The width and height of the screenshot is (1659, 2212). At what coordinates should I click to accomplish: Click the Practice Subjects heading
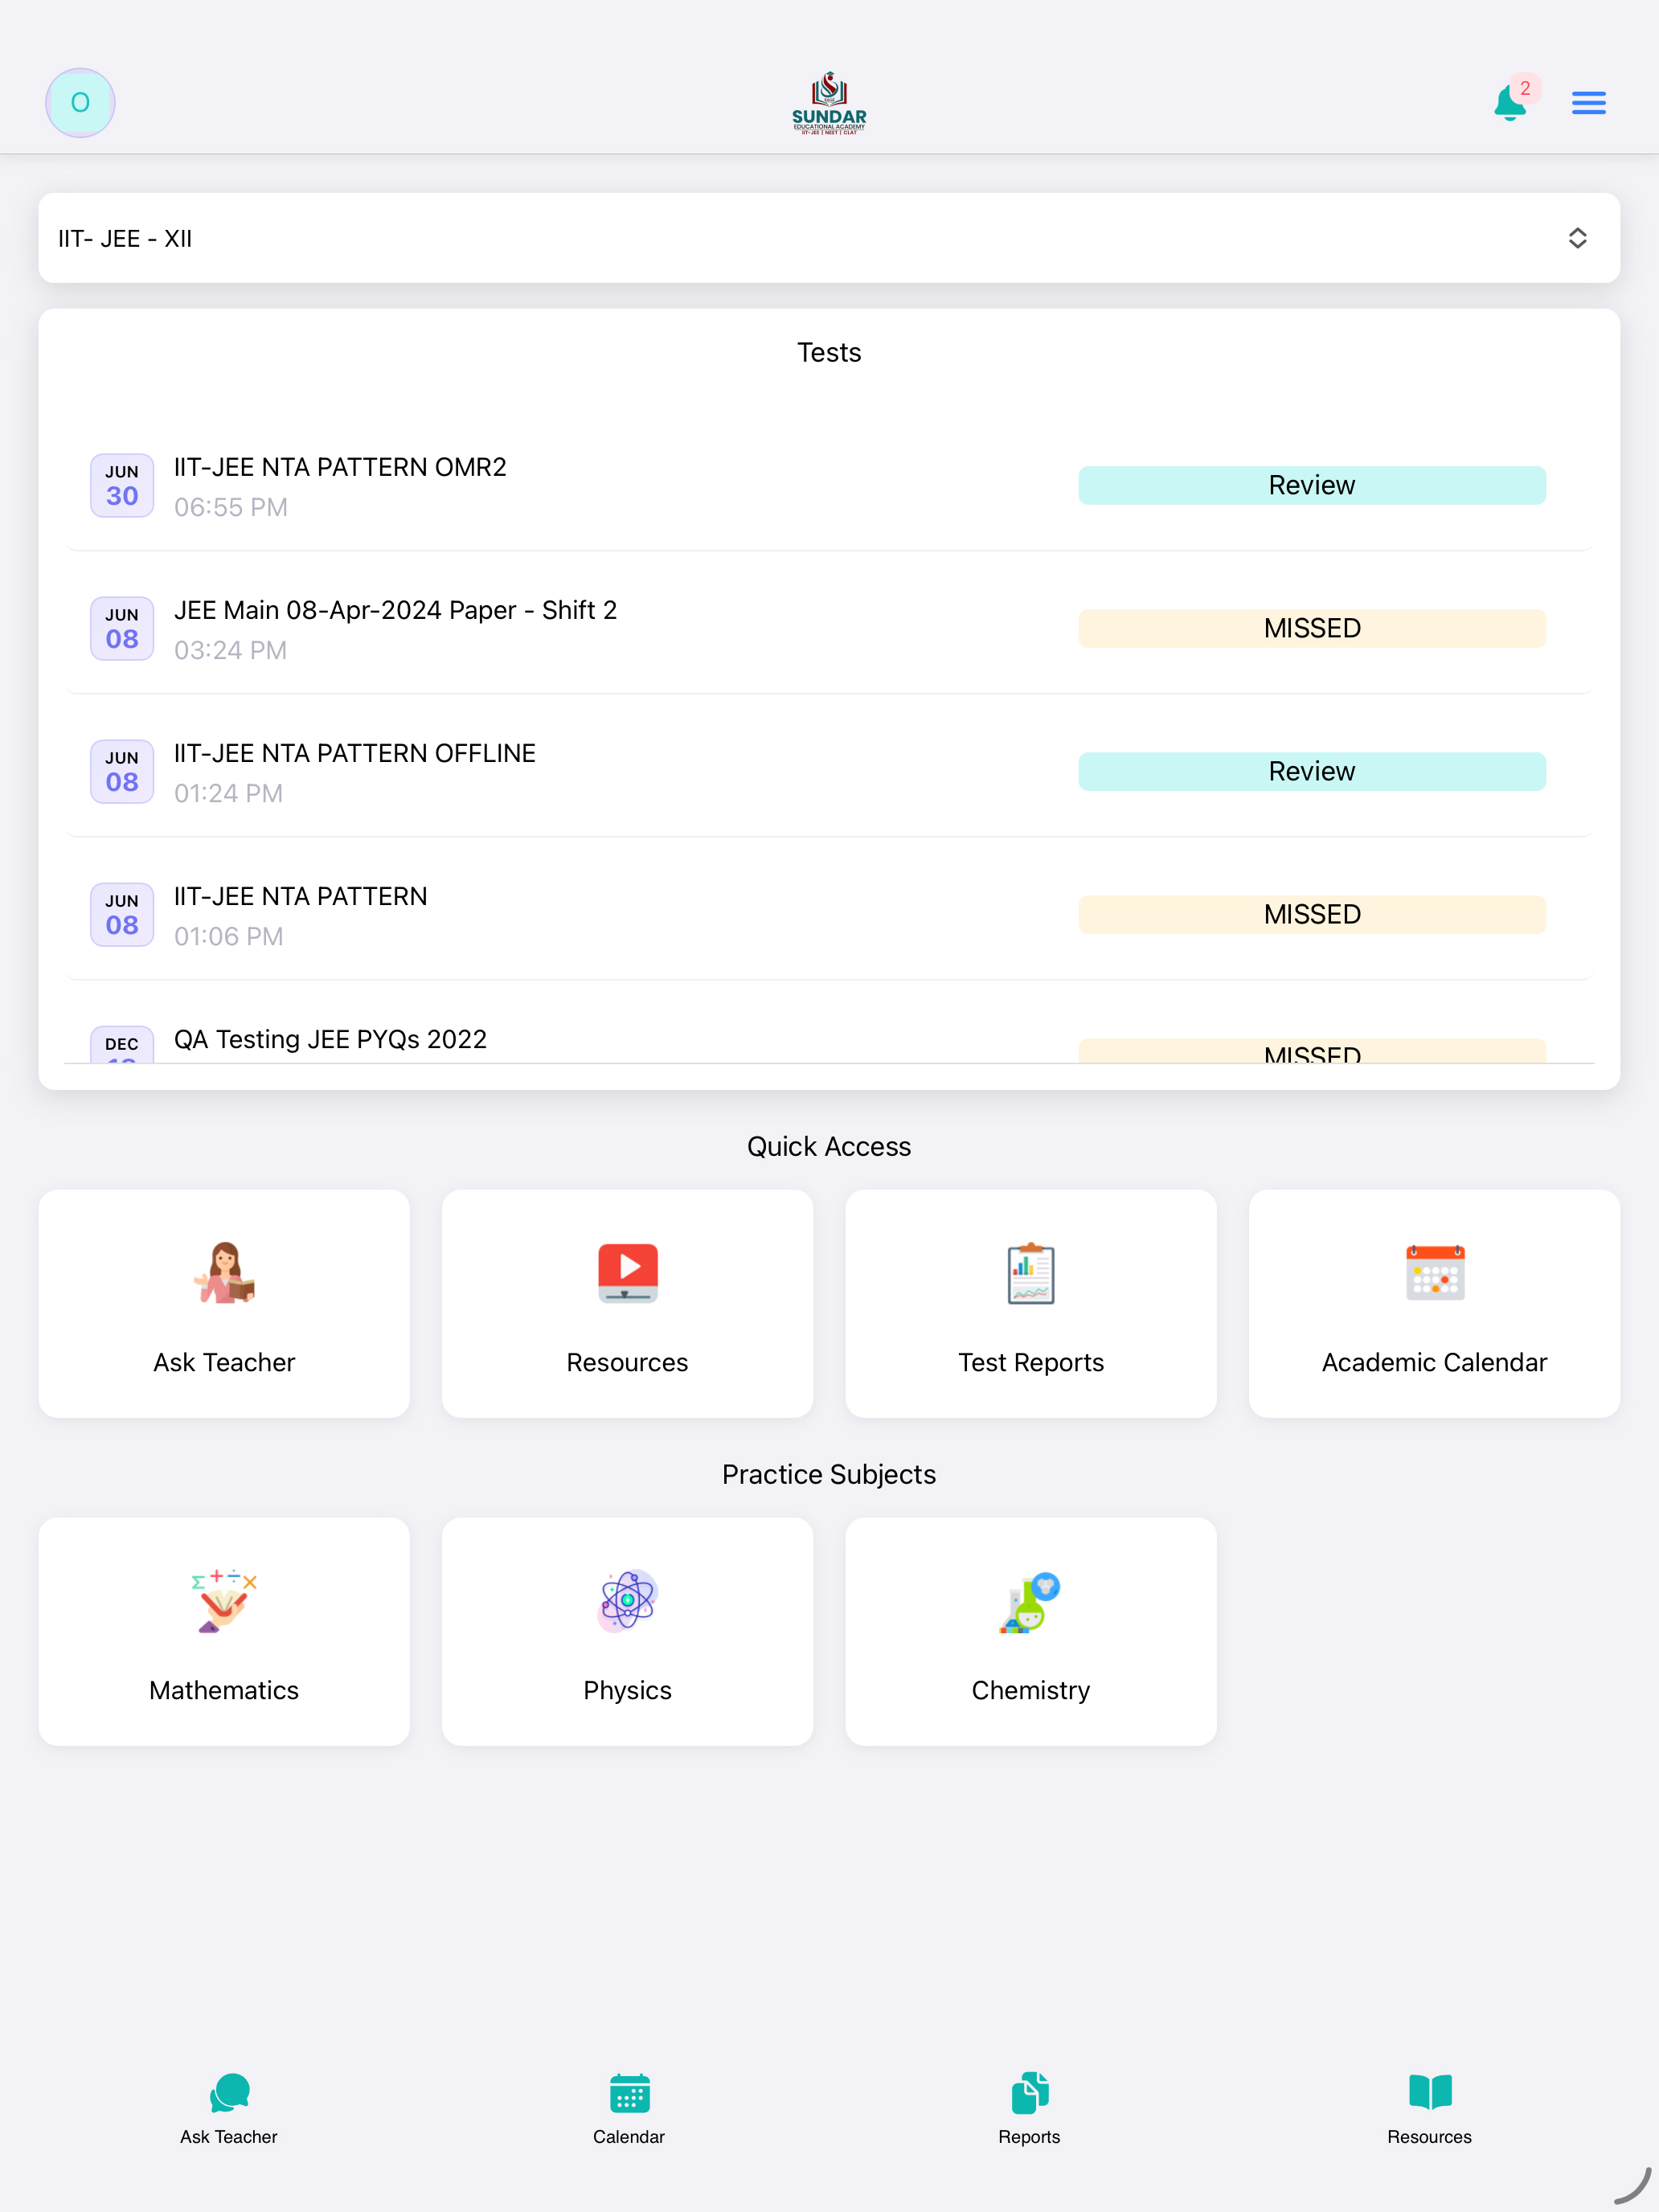coord(829,1474)
